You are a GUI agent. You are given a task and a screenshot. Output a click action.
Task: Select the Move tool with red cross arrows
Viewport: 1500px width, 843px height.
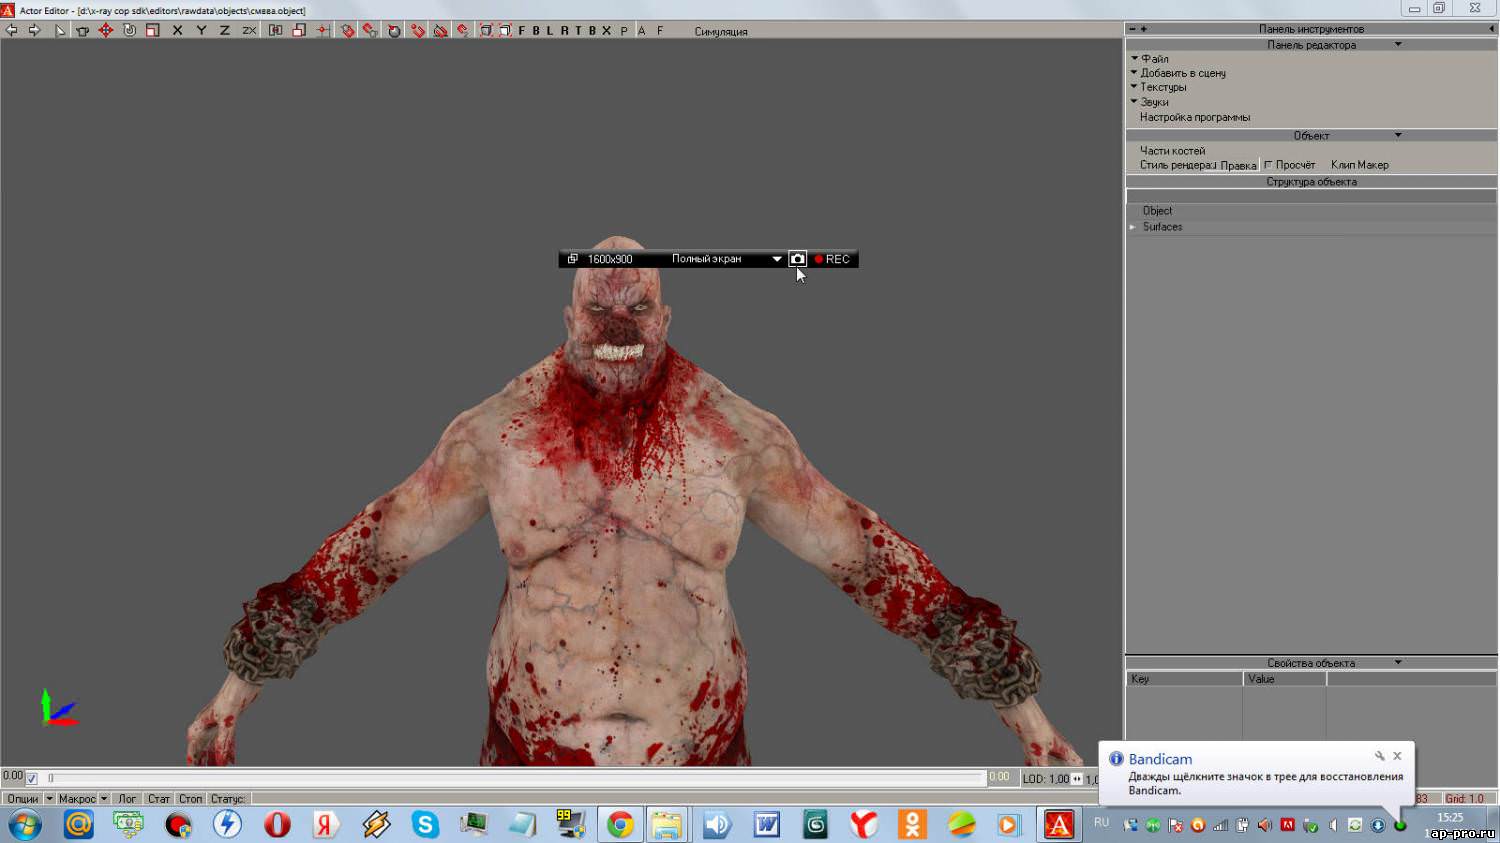[x=106, y=31]
